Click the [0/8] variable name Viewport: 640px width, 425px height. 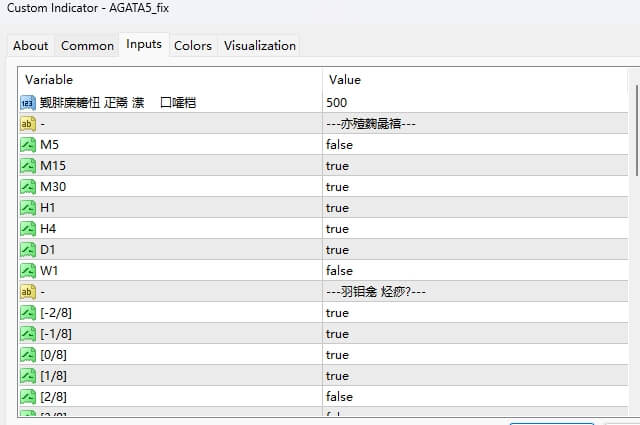tap(53, 355)
